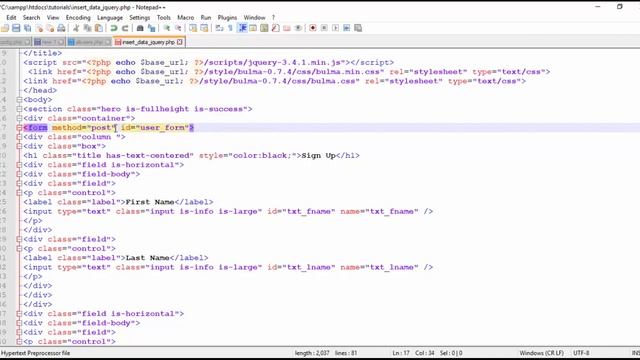This screenshot has width=640, height=360.
Task: Click the green Undo arrow
Action: [113, 28]
